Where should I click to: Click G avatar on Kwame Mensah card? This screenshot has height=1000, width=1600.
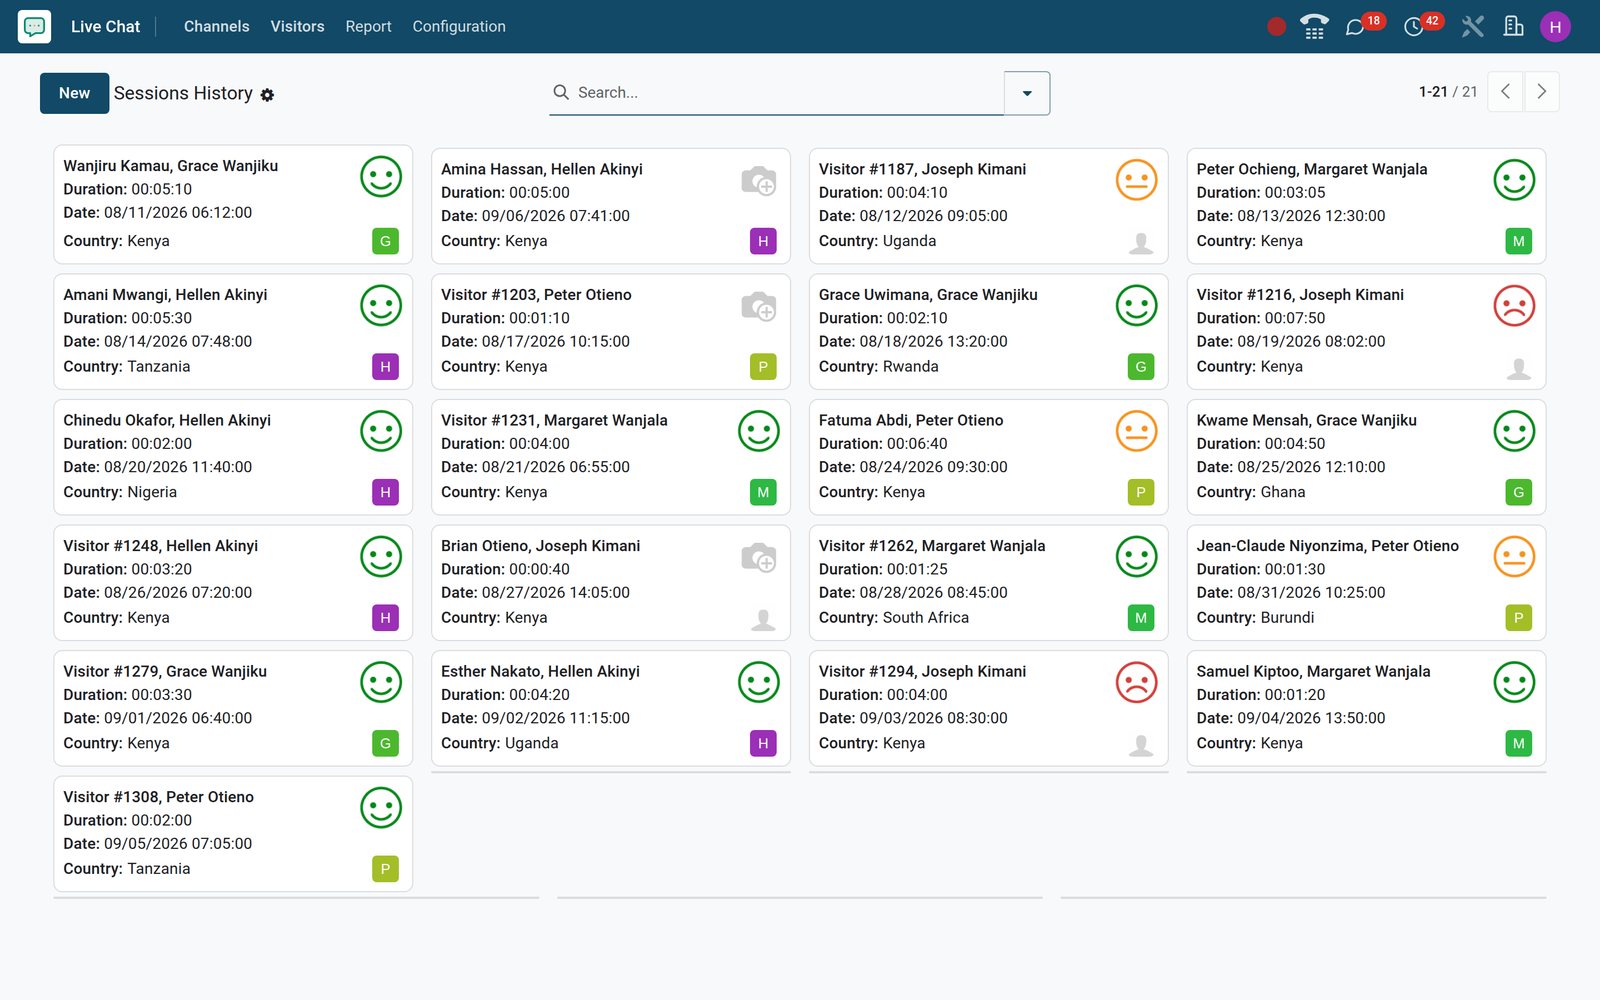[1518, 492]
